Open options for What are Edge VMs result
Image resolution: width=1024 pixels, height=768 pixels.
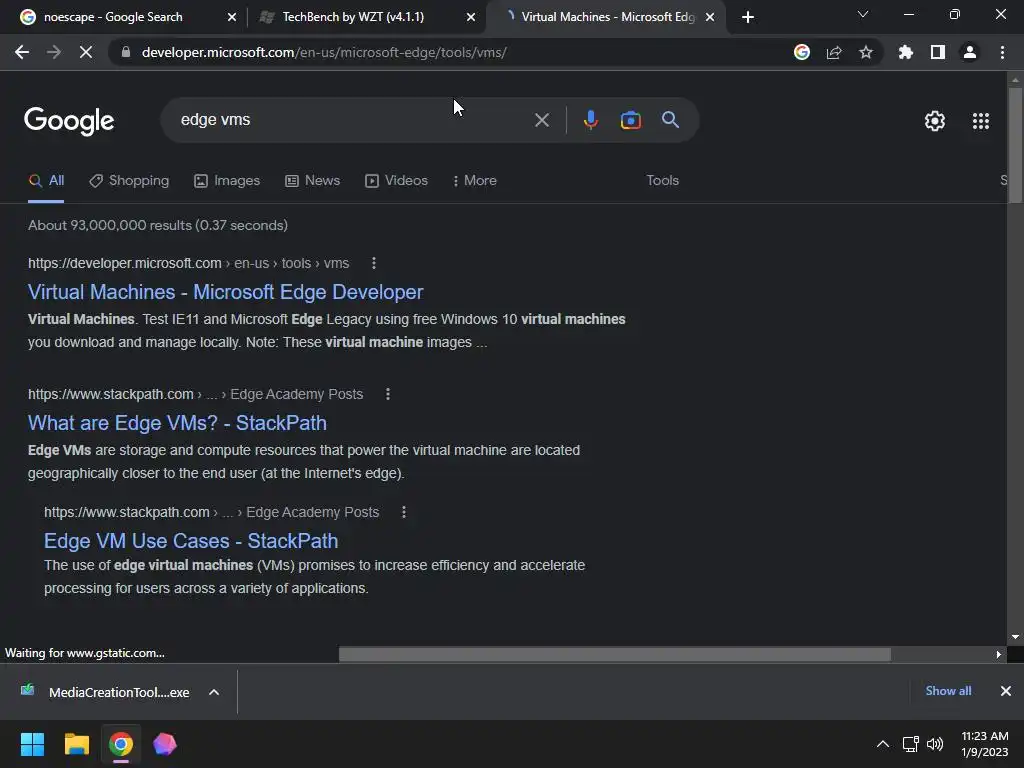click(x=388, y=394)
